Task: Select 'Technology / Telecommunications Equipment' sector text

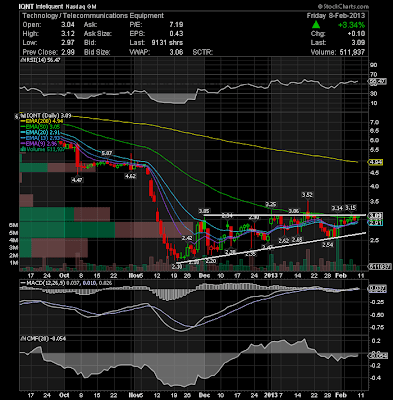Action: click(x=93, y=15)
